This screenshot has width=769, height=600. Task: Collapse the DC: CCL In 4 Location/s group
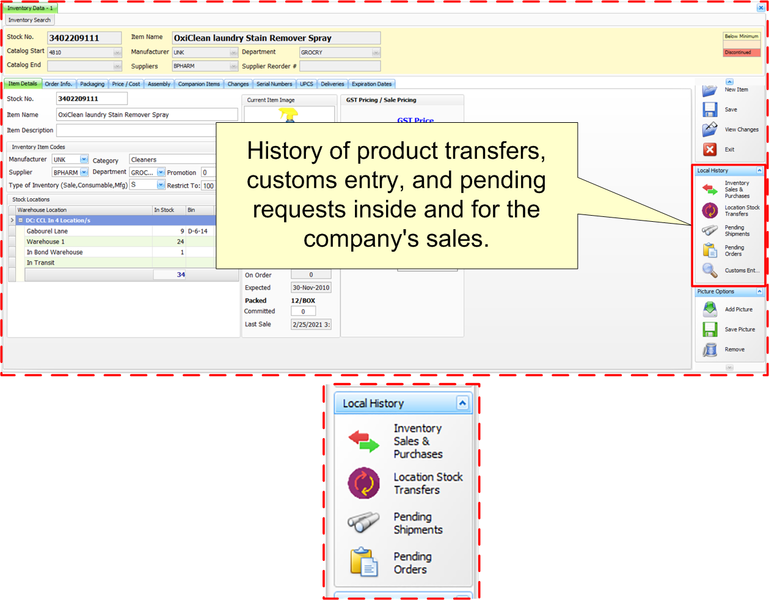21,220
